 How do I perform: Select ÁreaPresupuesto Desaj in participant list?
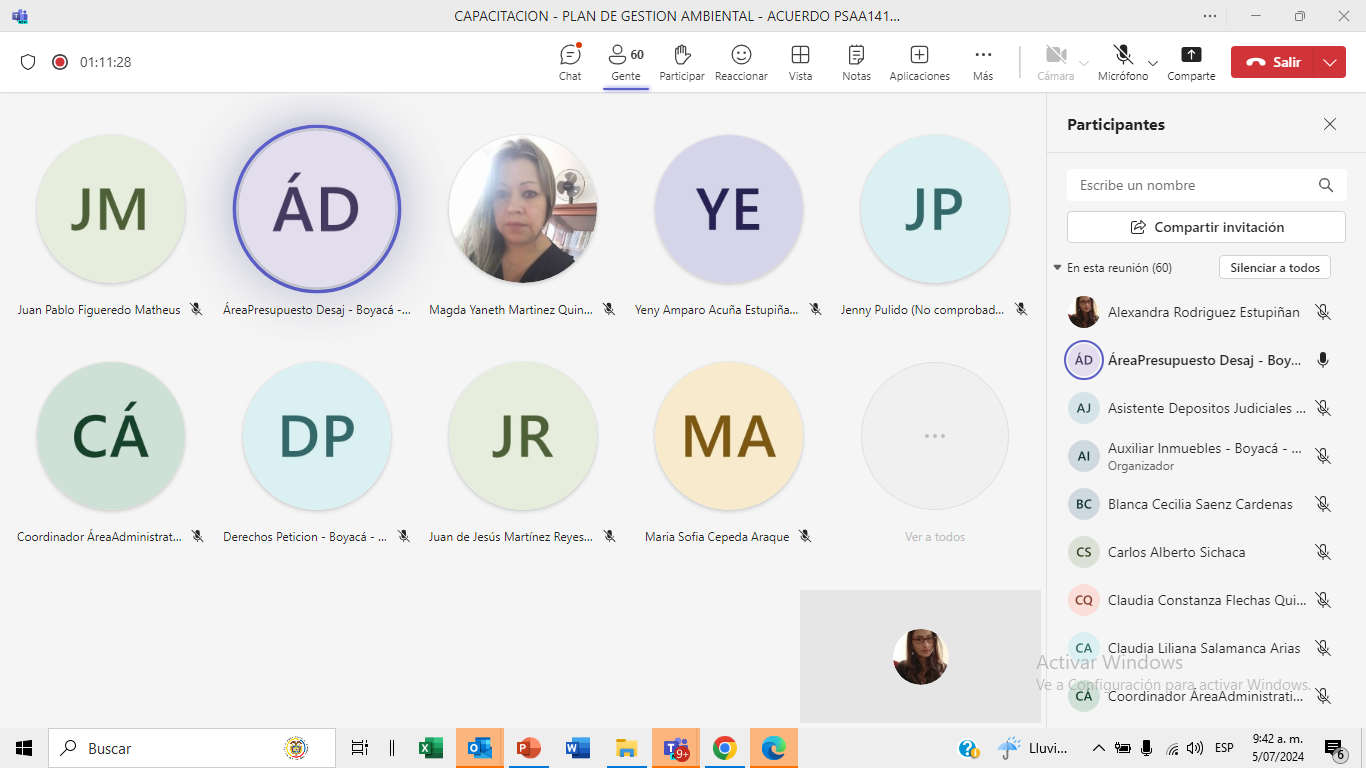[1204, 360]
